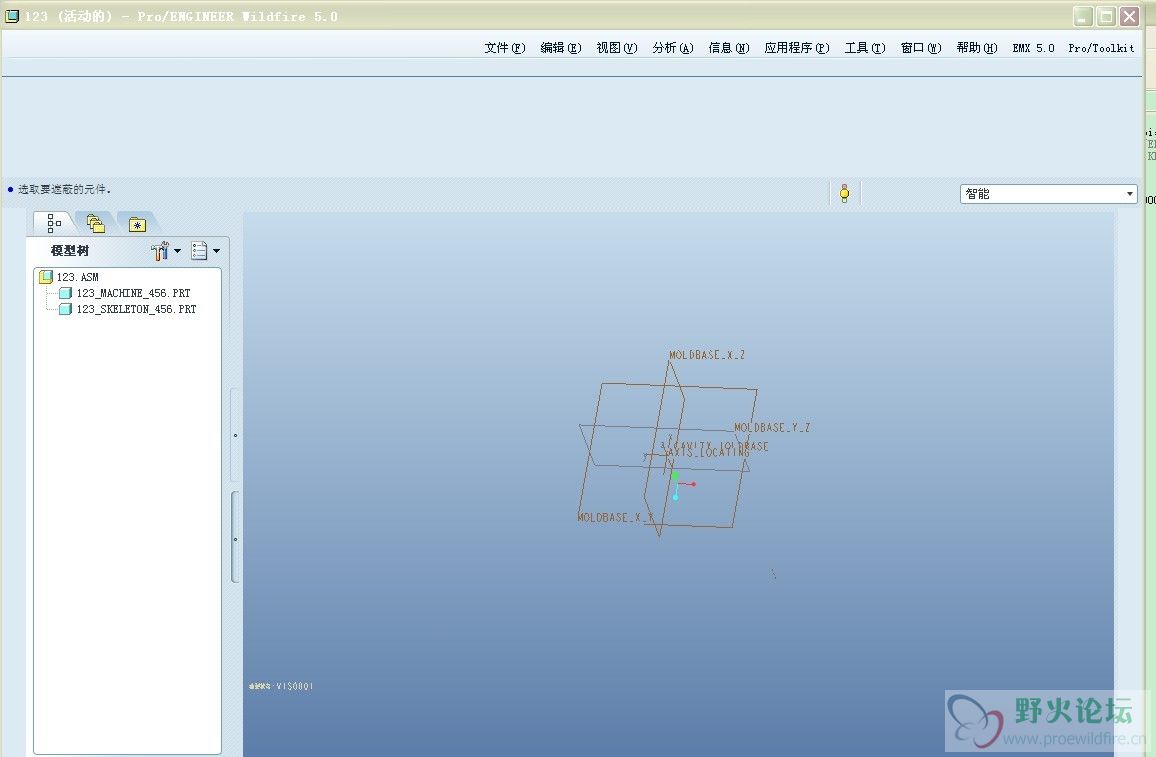Image resolution: width=1156 pixels, height=757 pixels.
Task: Expand the model tree show dropdown arrow
Action: [x=217, y=251]
